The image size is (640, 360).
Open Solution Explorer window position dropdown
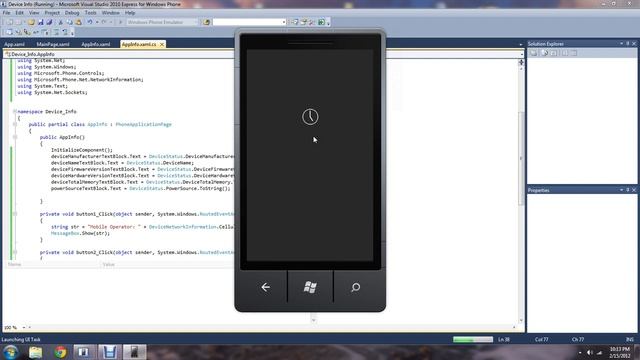pos(622,43)
